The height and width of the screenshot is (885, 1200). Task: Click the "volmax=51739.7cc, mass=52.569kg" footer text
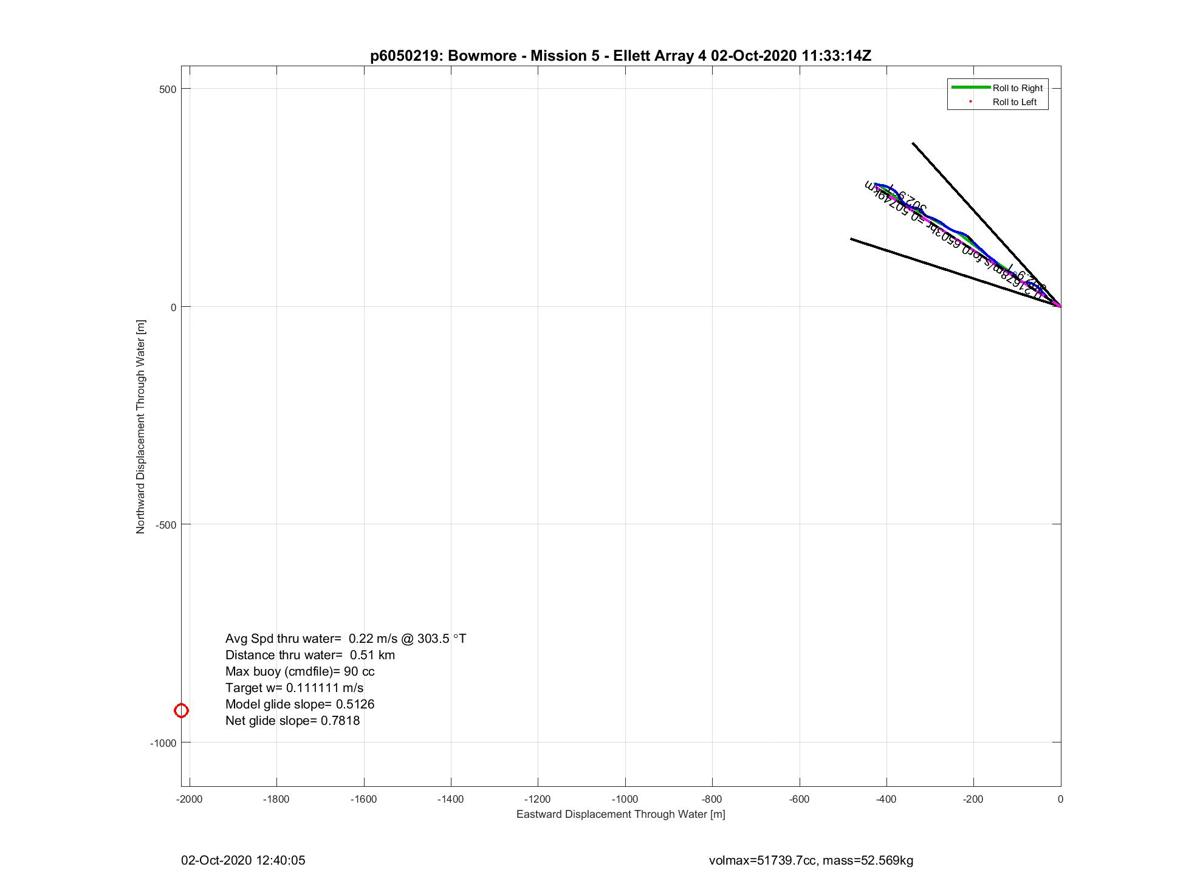tap(811, 860)
